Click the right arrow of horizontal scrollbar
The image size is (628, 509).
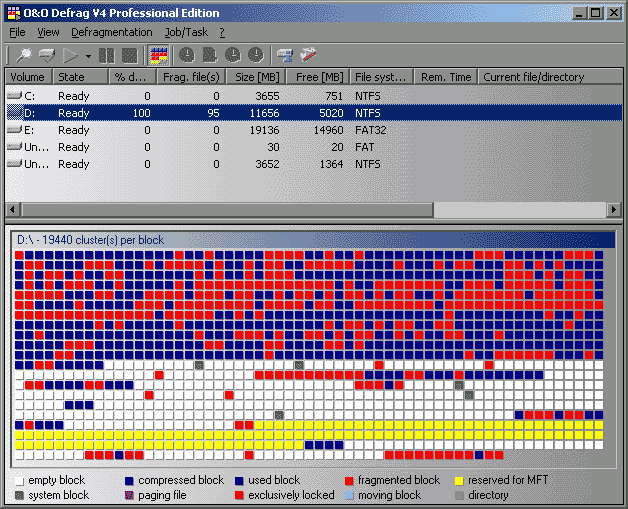coord(614,209)
